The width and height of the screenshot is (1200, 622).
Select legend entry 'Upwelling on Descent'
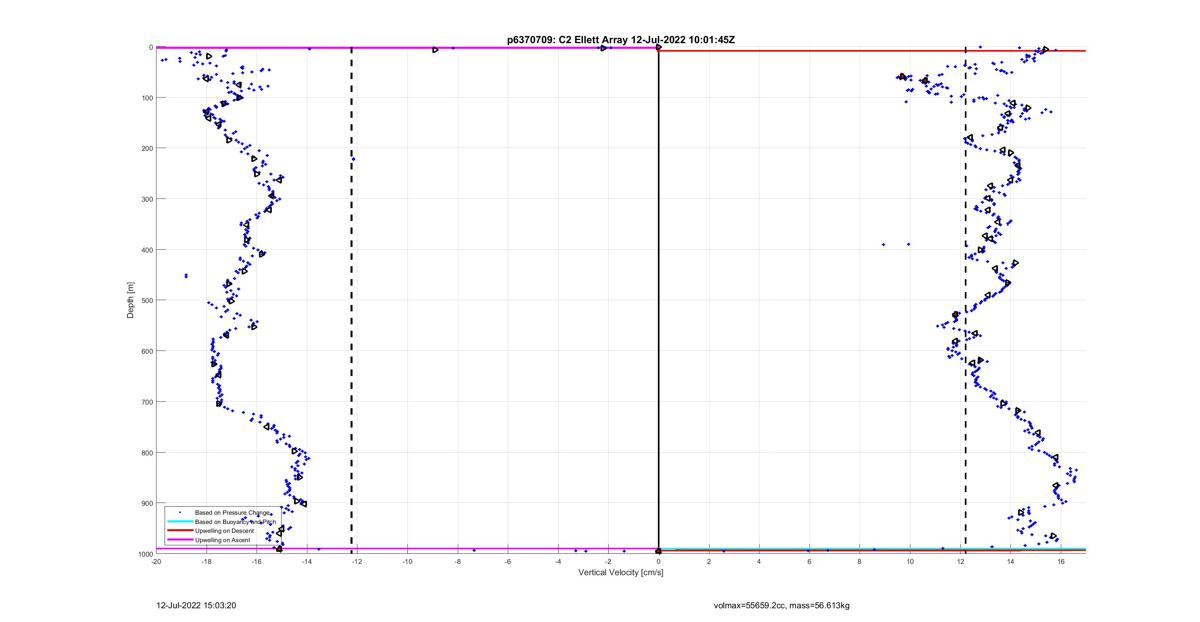[x=222, y=531]
